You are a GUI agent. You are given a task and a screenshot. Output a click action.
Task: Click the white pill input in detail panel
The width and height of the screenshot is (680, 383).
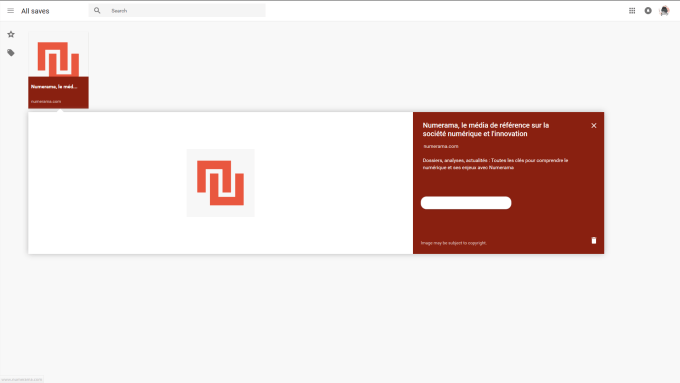click(x=466, y=203)
